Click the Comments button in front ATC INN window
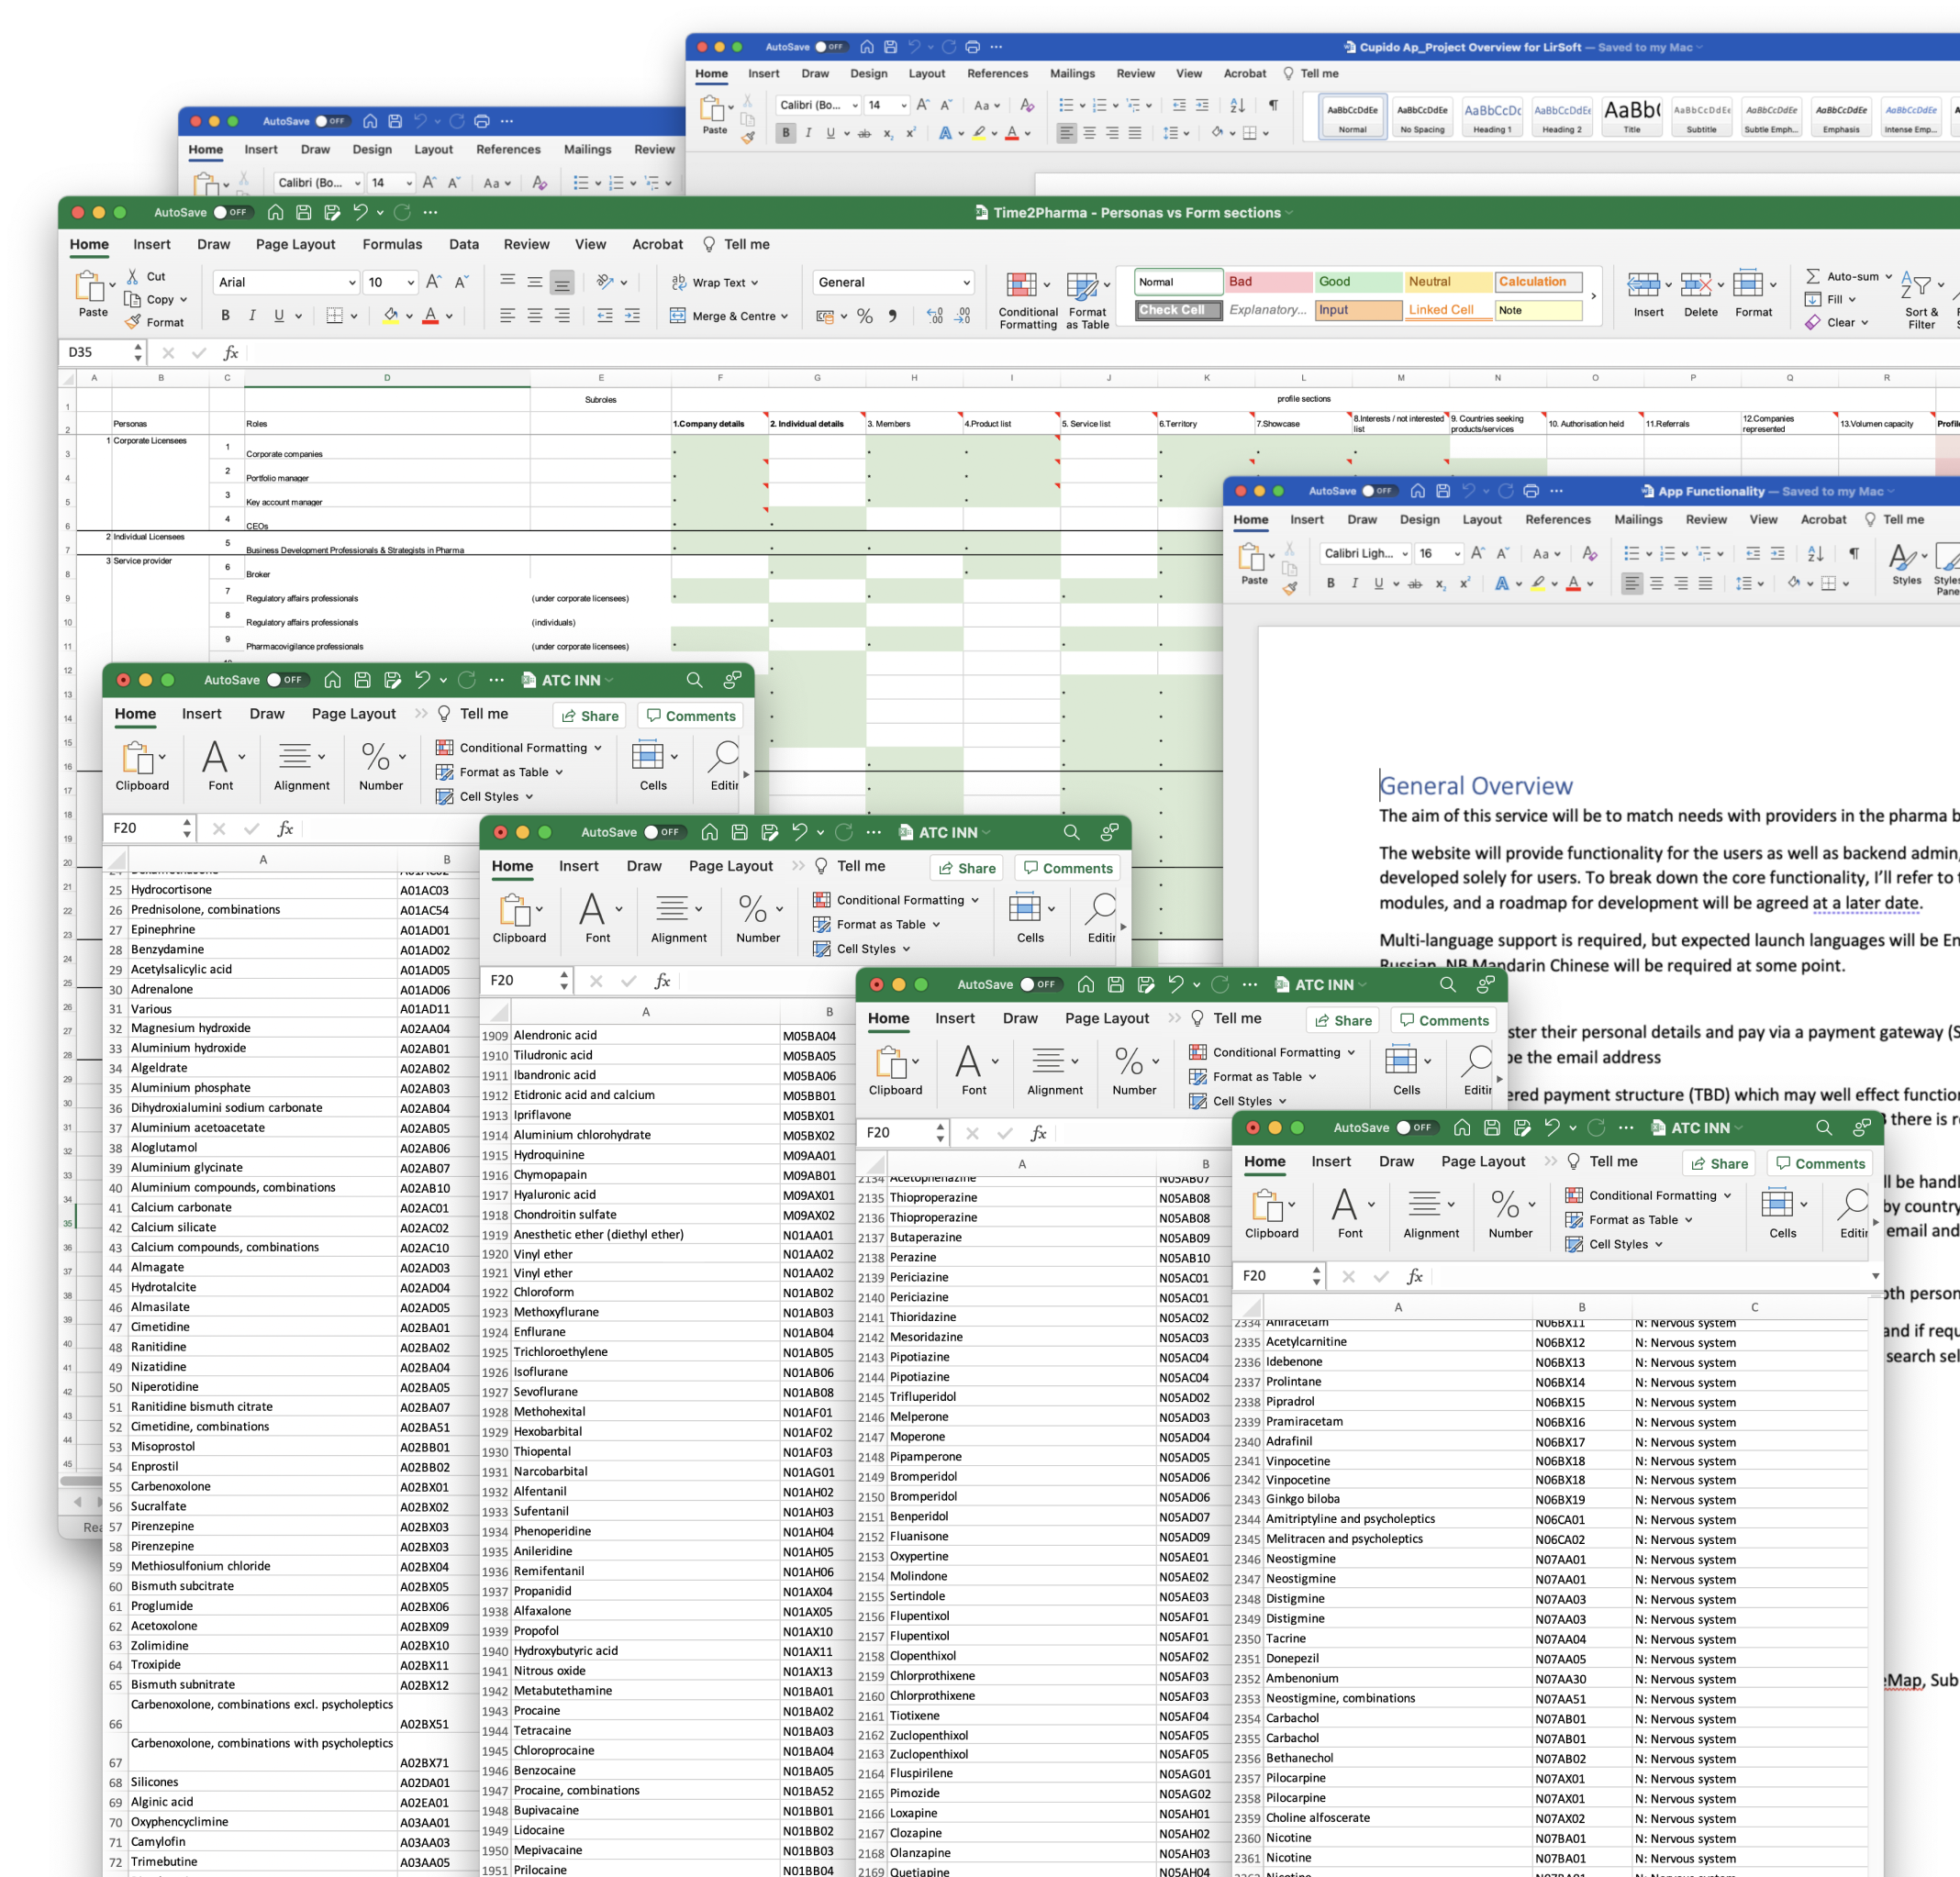The width and height of the screenshot is (1960, 1877). (1819, 1163)
